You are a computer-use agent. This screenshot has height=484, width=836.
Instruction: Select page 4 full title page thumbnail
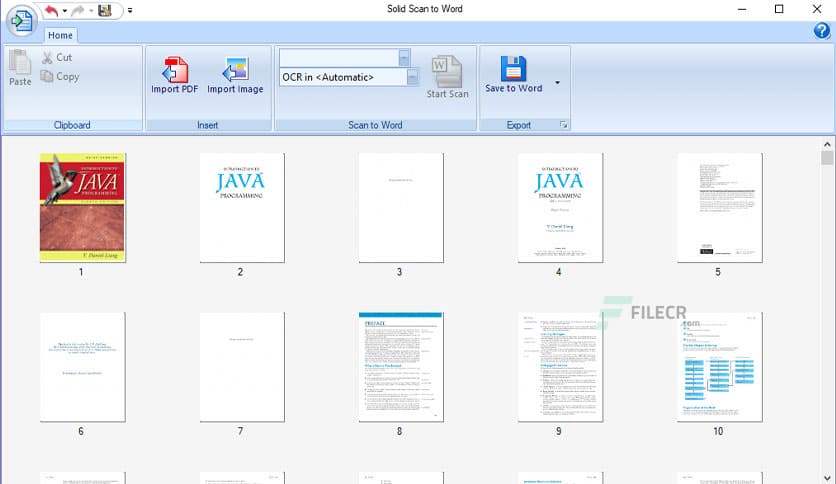560,207
